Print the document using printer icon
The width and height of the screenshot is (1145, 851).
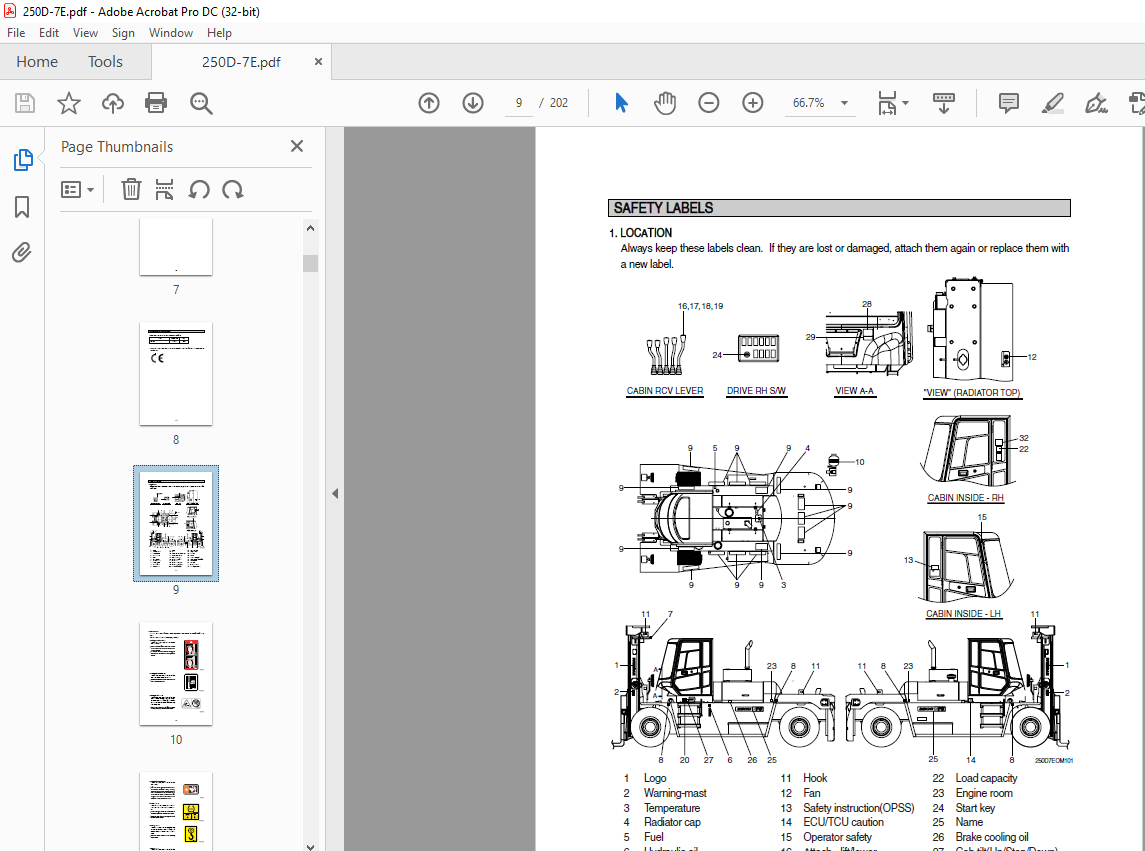click(156, 103)
